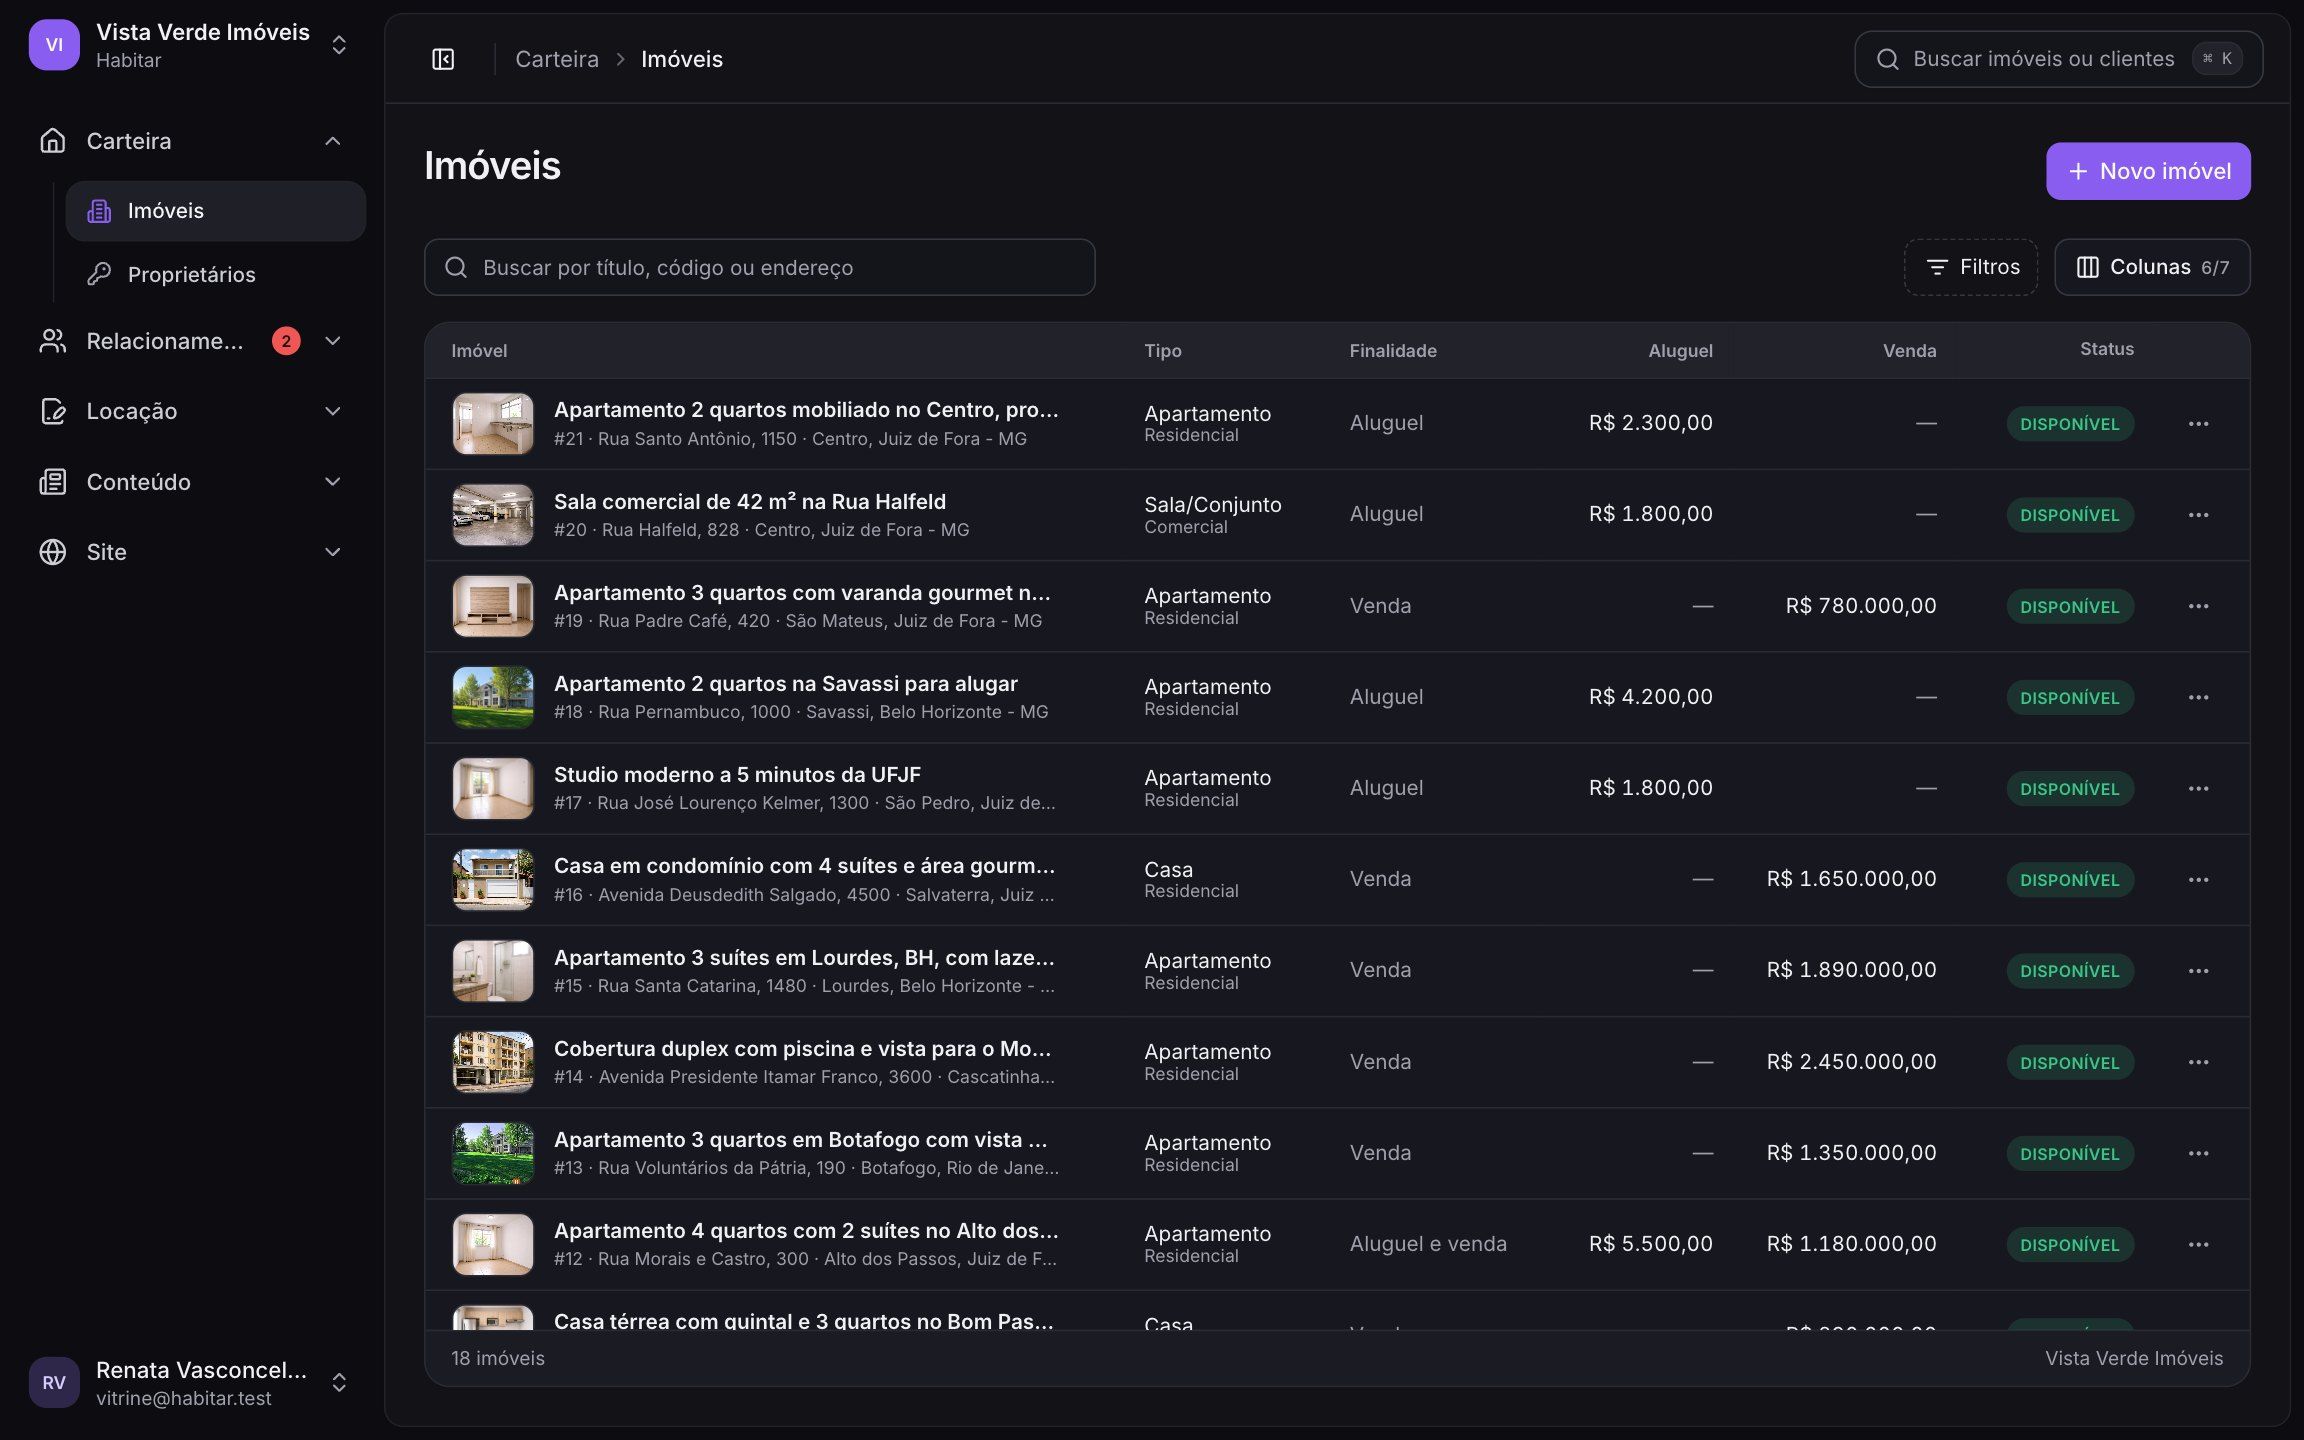Open row actions for Savassi apartment #18

coord(2198,697)
